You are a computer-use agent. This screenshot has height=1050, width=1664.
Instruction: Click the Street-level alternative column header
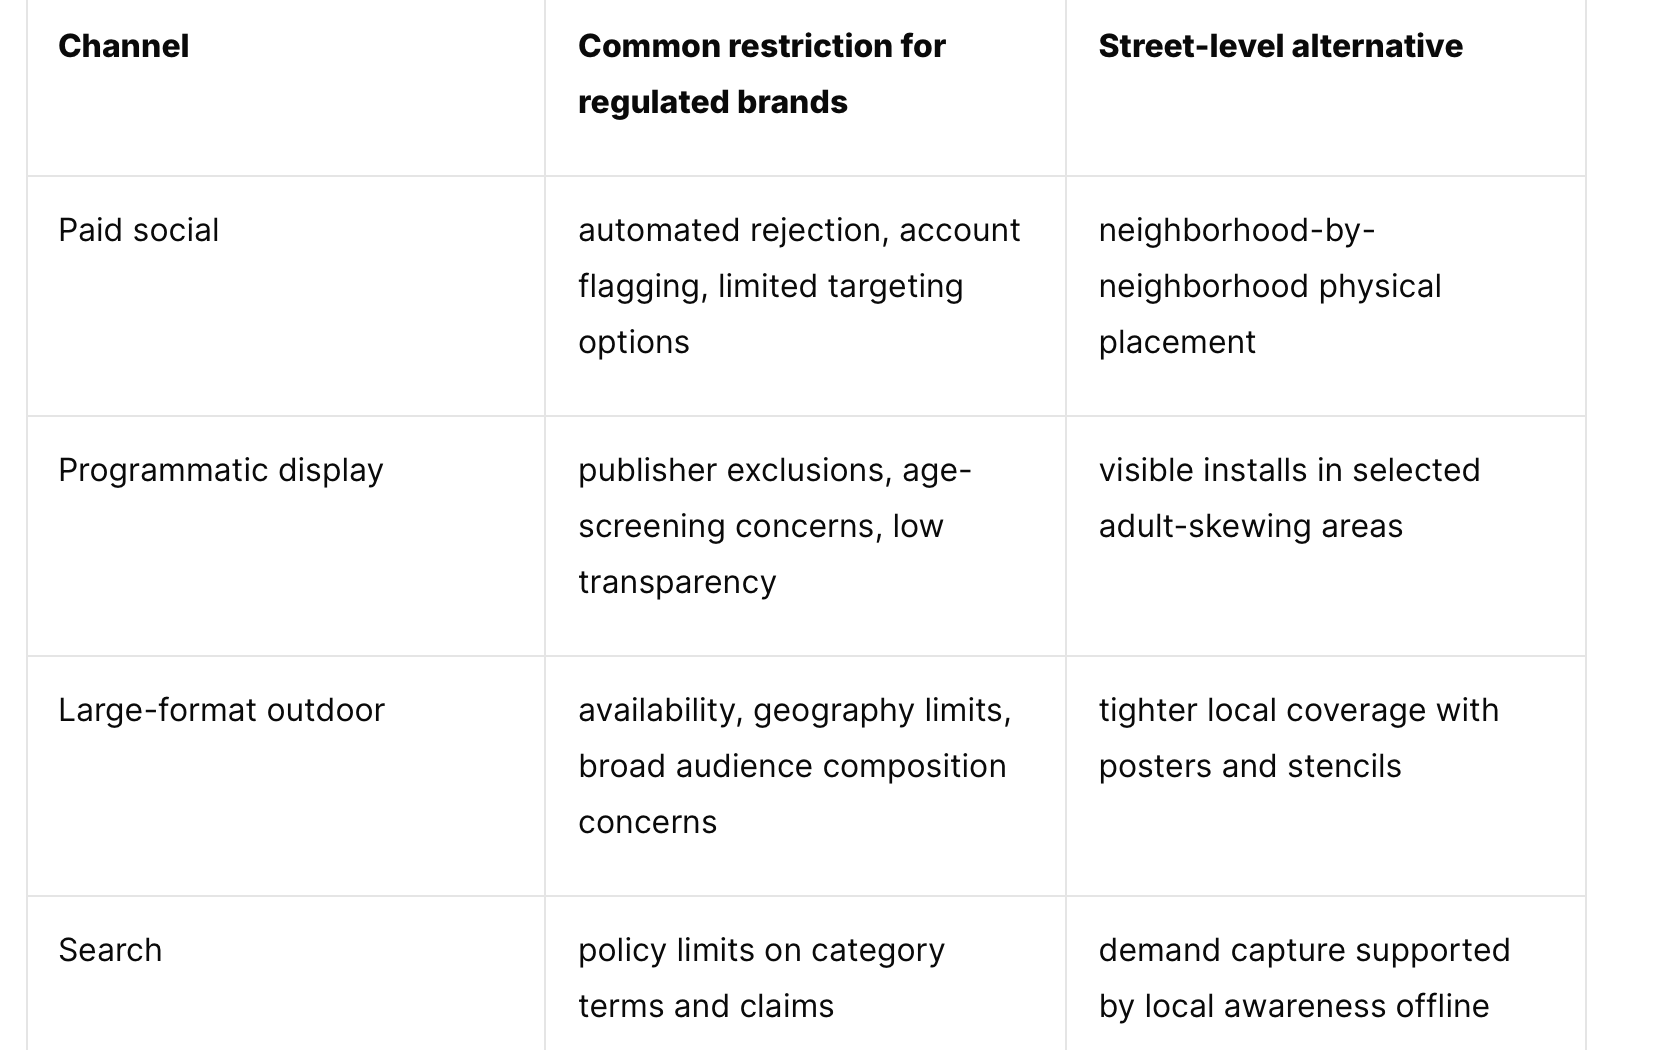coord(1280,46)
